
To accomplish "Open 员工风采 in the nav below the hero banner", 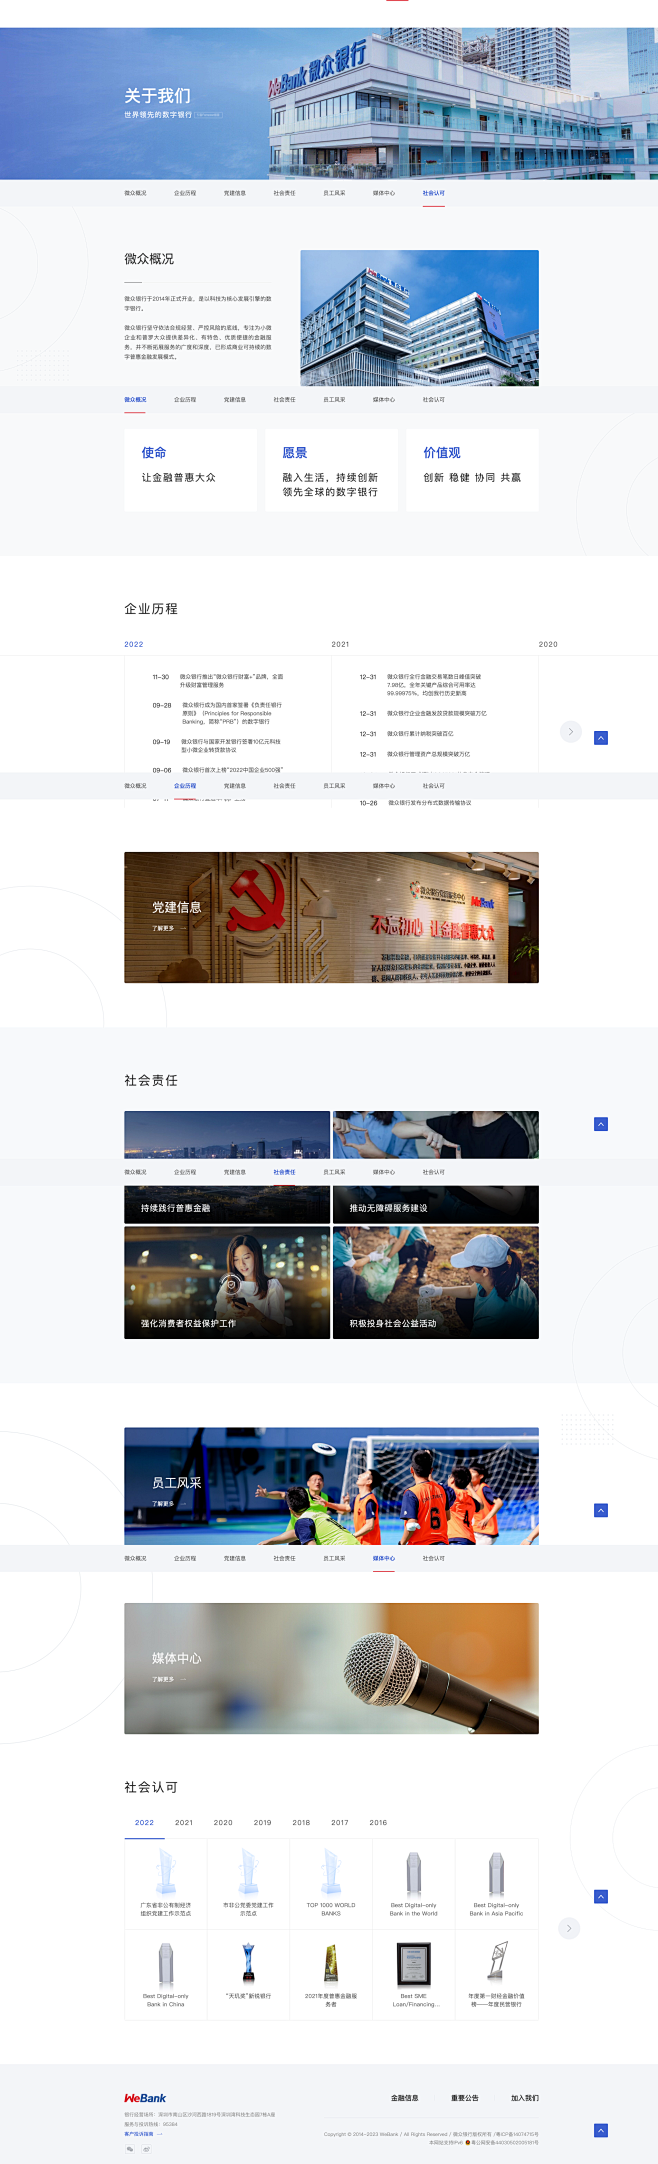I will [334, 193].
